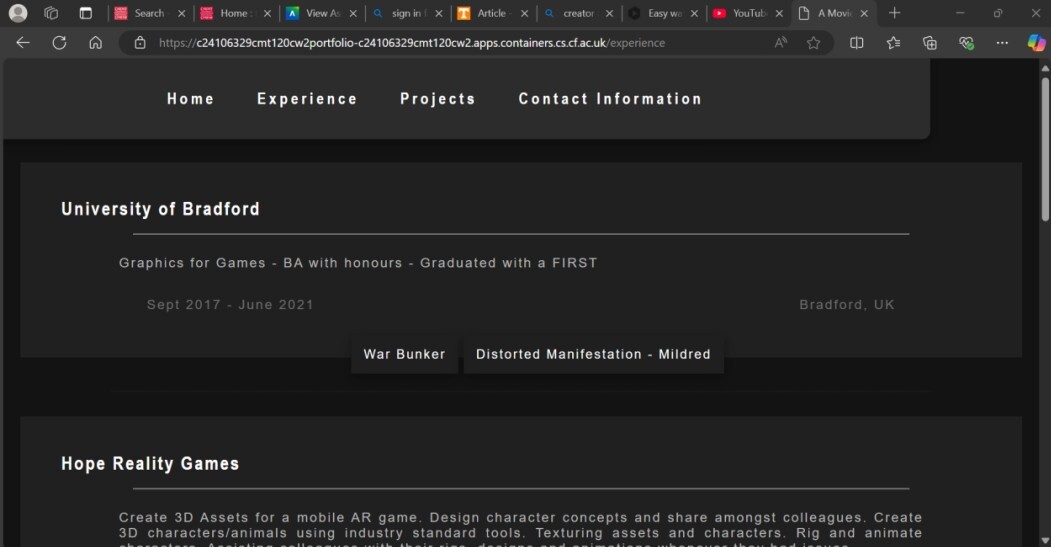This screenshot has height=547, width=1051.
Task: Select the Hope Reality Games heading
Action: pos(150,464)
